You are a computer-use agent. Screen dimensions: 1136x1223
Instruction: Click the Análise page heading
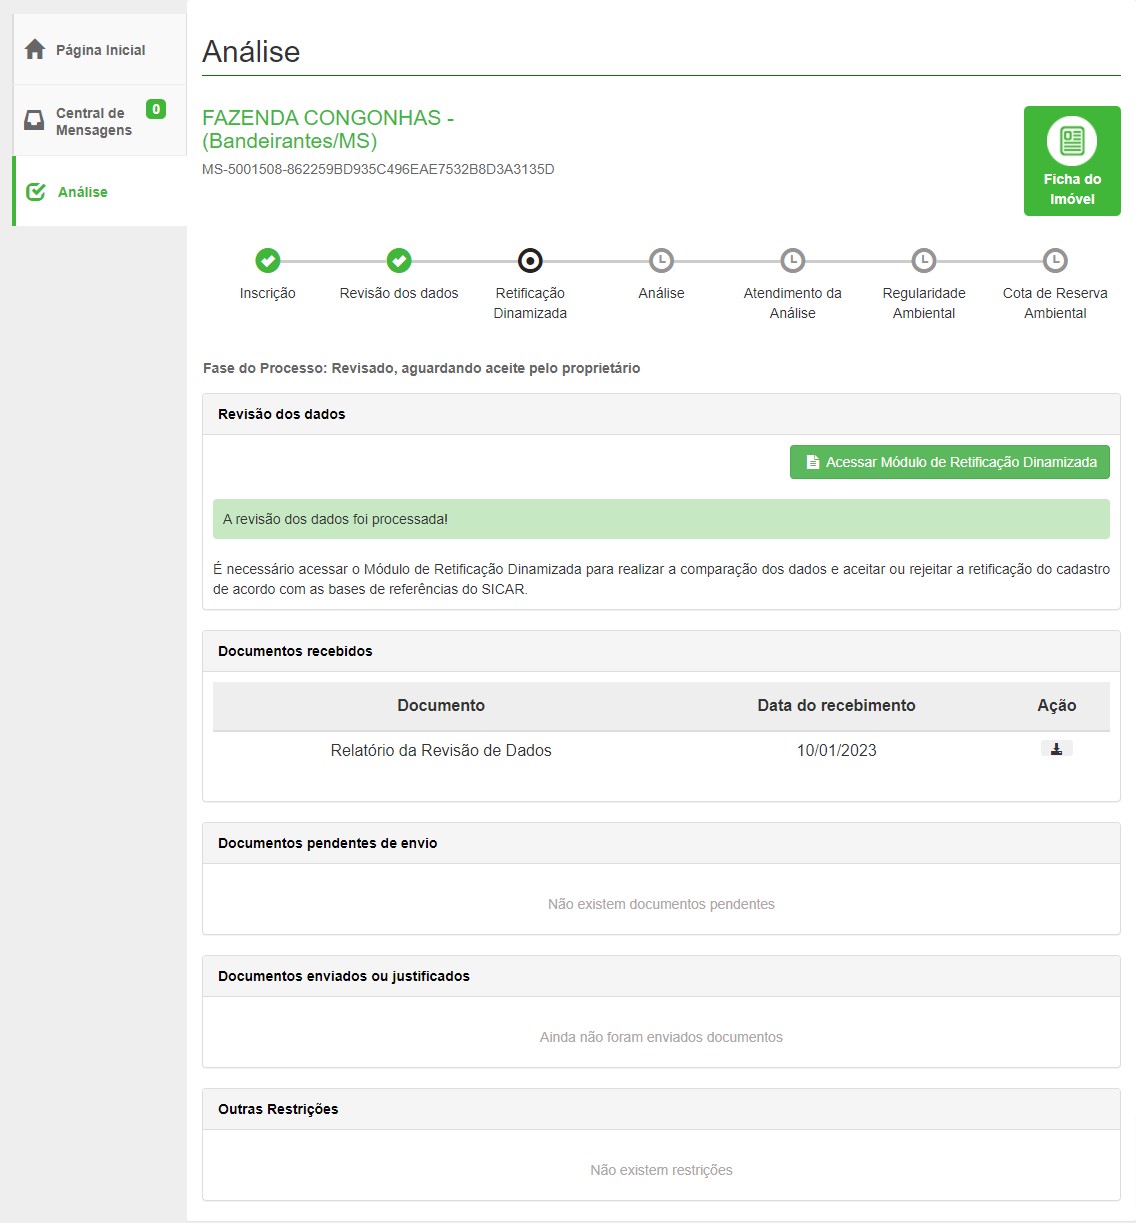[251, 52]
